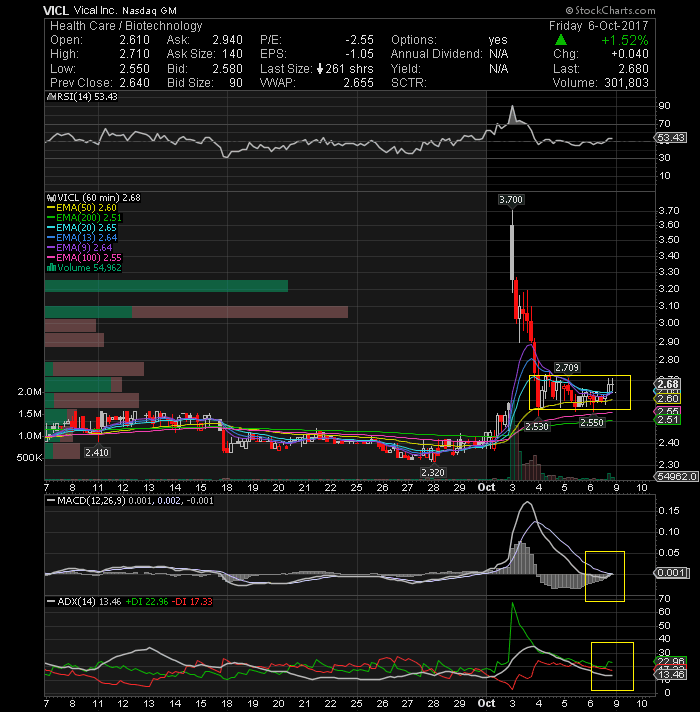Click the 2.709 price label on the chart
Screen dimensions: 700x712
(x=567, y=368)
